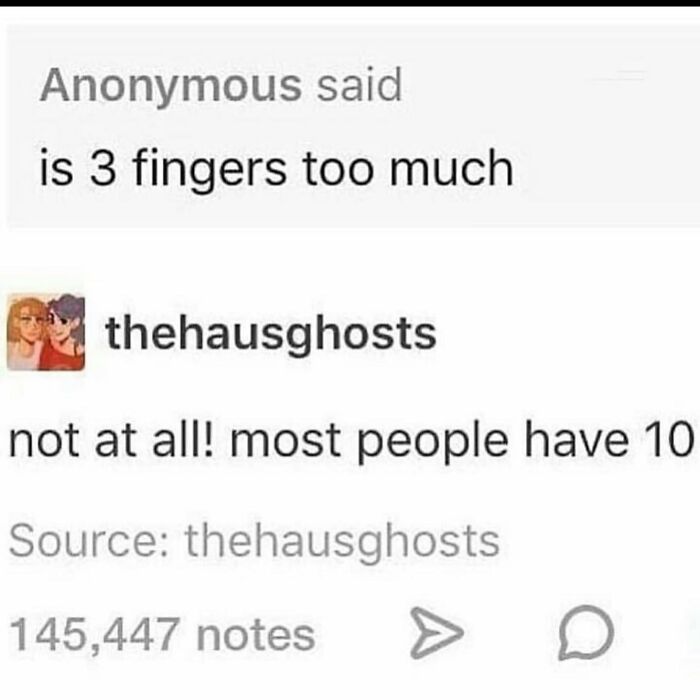The image size is (700, 700).
Task: Open the thehausghosts avatar picture
Action: 46,332
